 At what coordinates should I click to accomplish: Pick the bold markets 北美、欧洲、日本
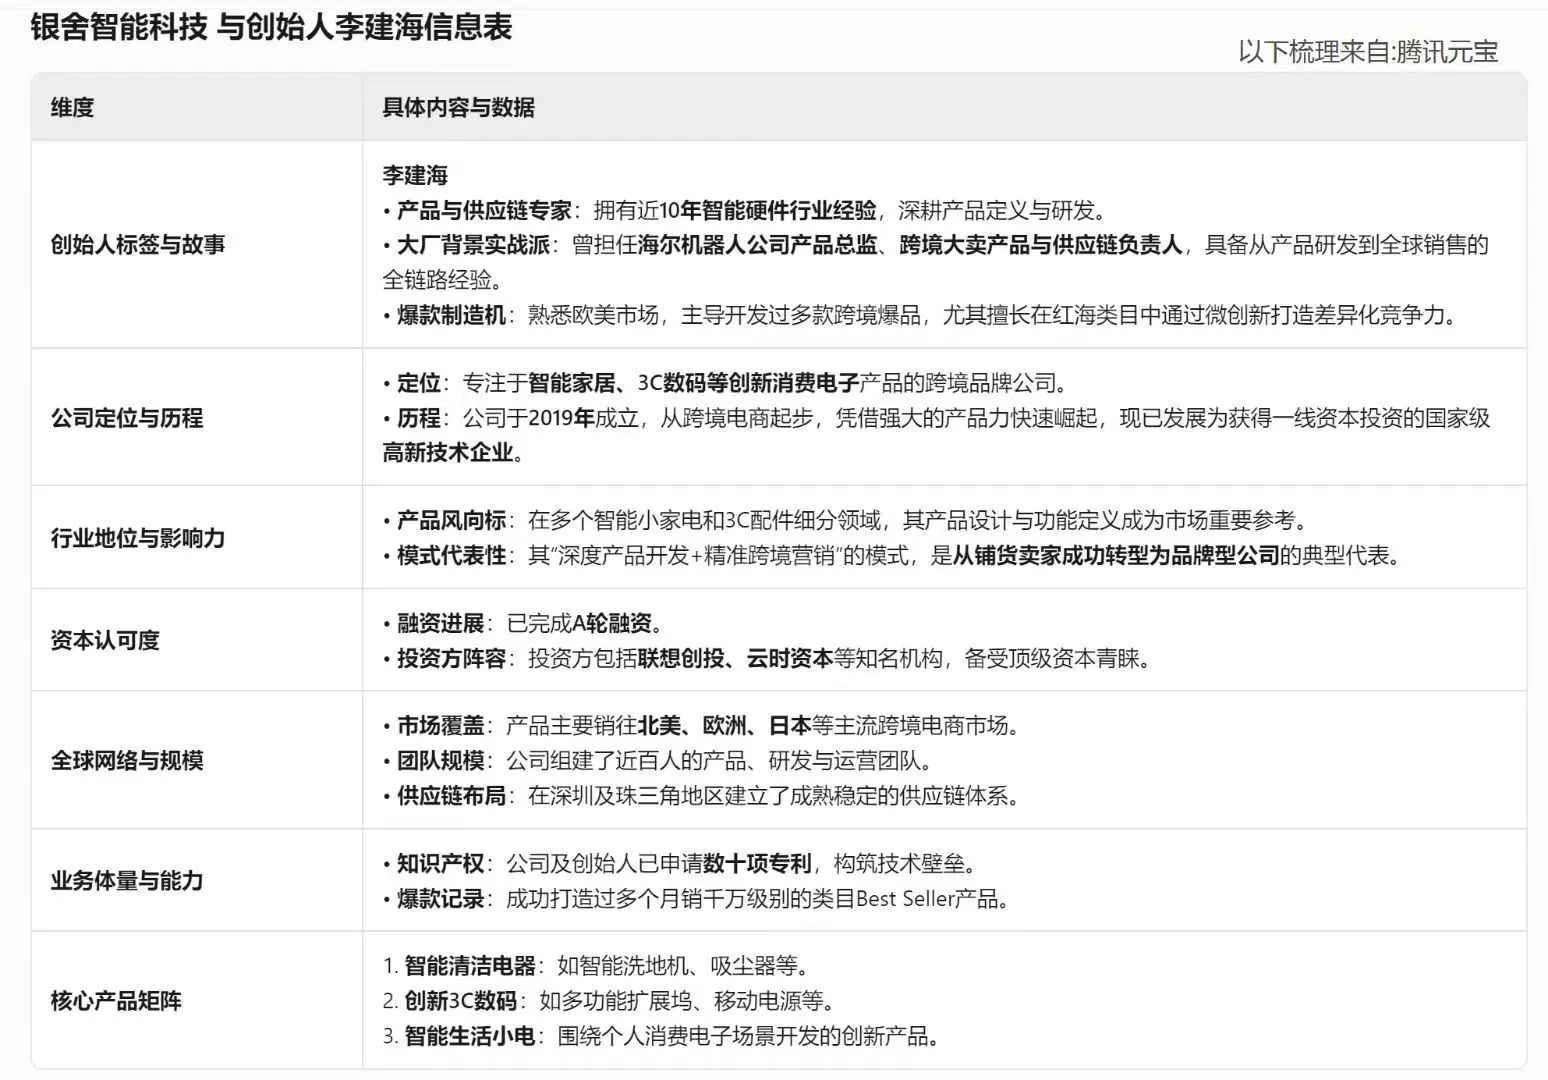[x=724, y=726]
